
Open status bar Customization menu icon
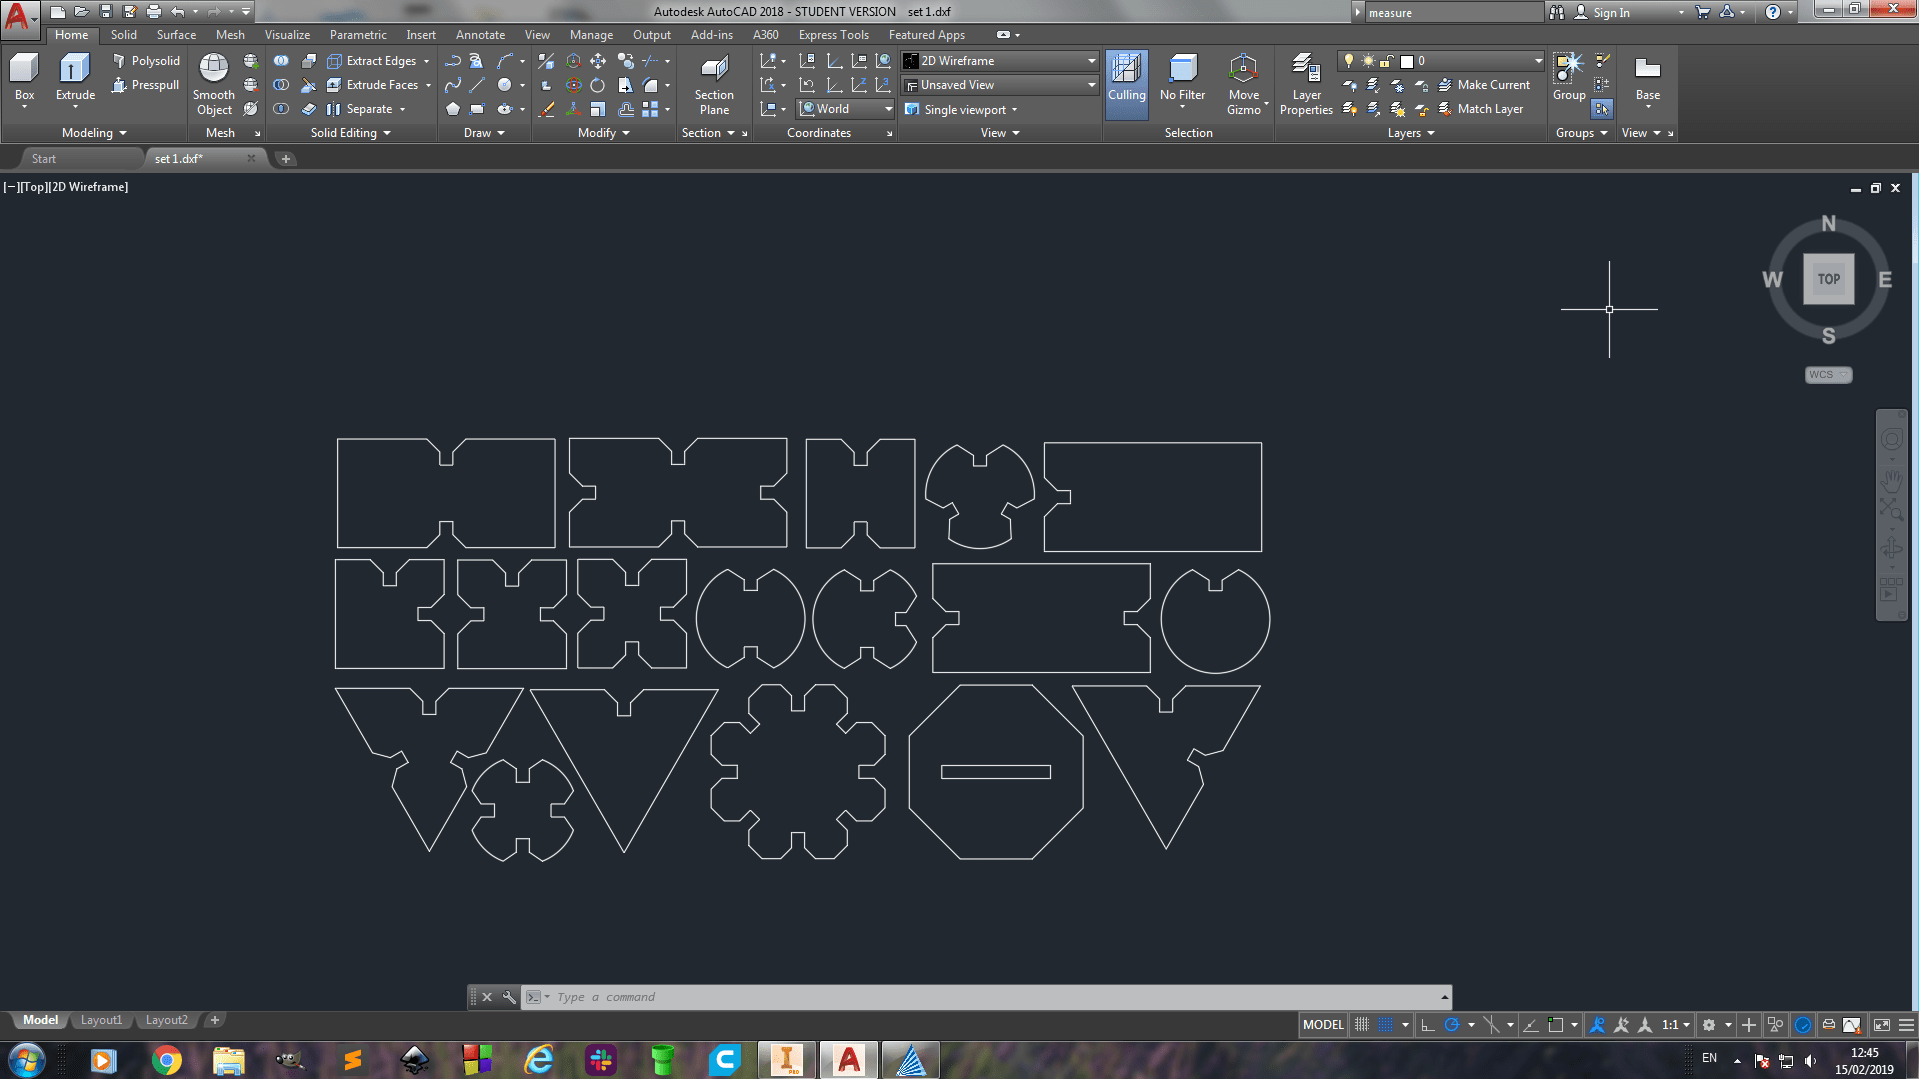tap(1906, 1025)
